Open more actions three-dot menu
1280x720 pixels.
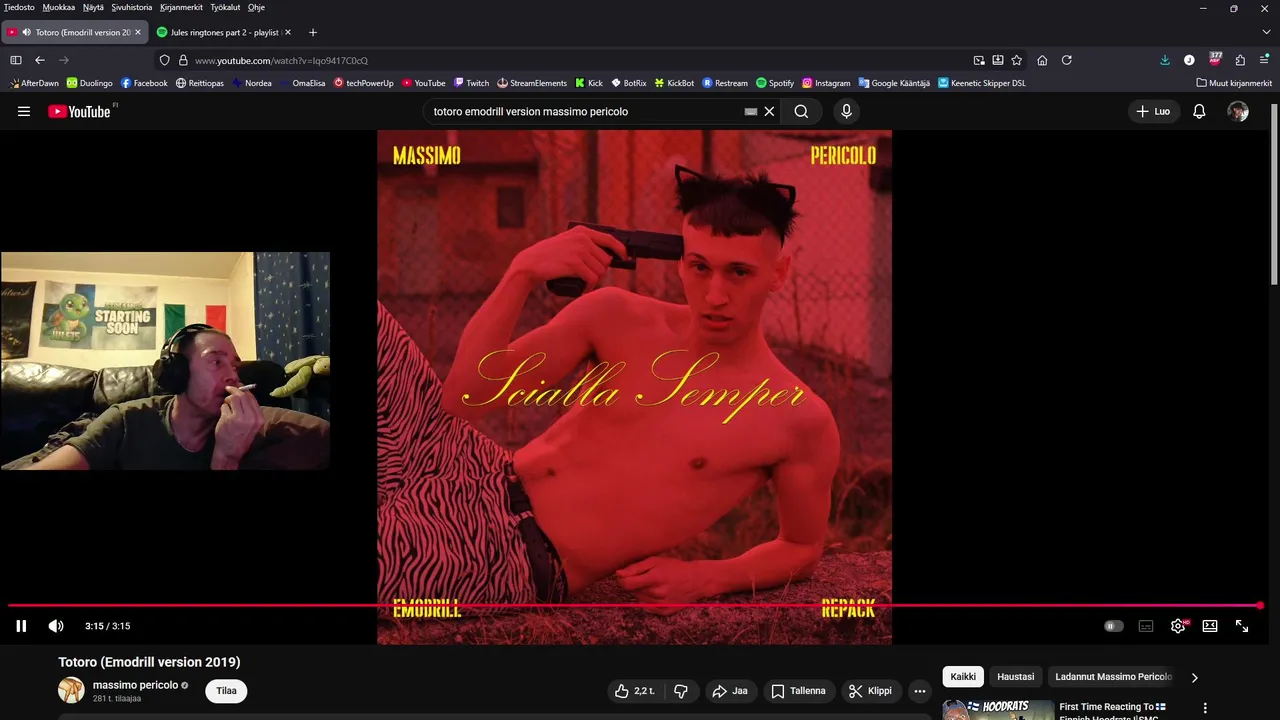click(x=920, y=691)
